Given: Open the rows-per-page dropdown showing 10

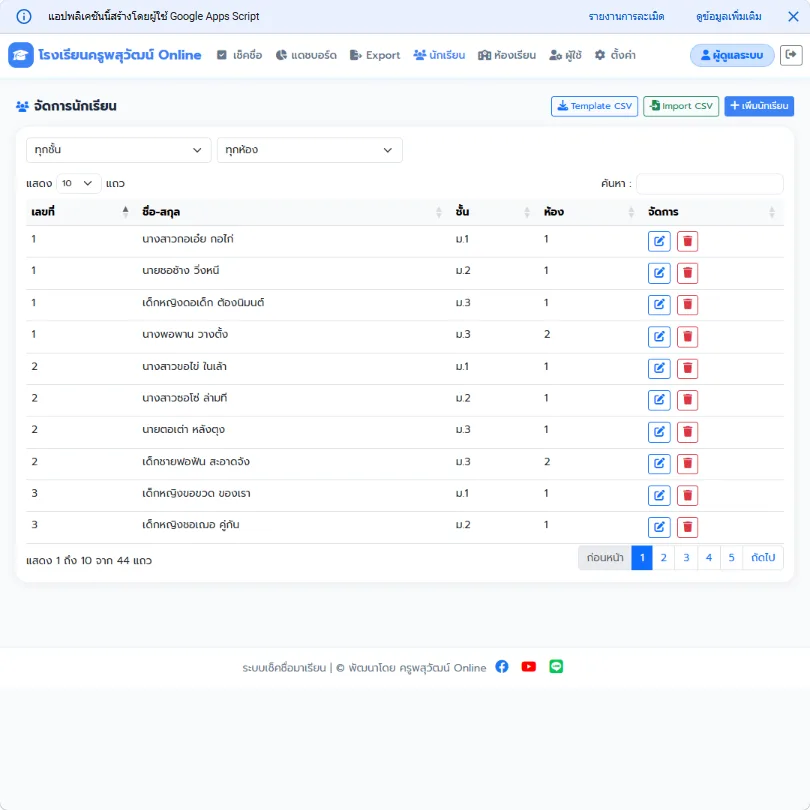Looking at the screenshot, I should pyautogui.click(x=78, y=183).
